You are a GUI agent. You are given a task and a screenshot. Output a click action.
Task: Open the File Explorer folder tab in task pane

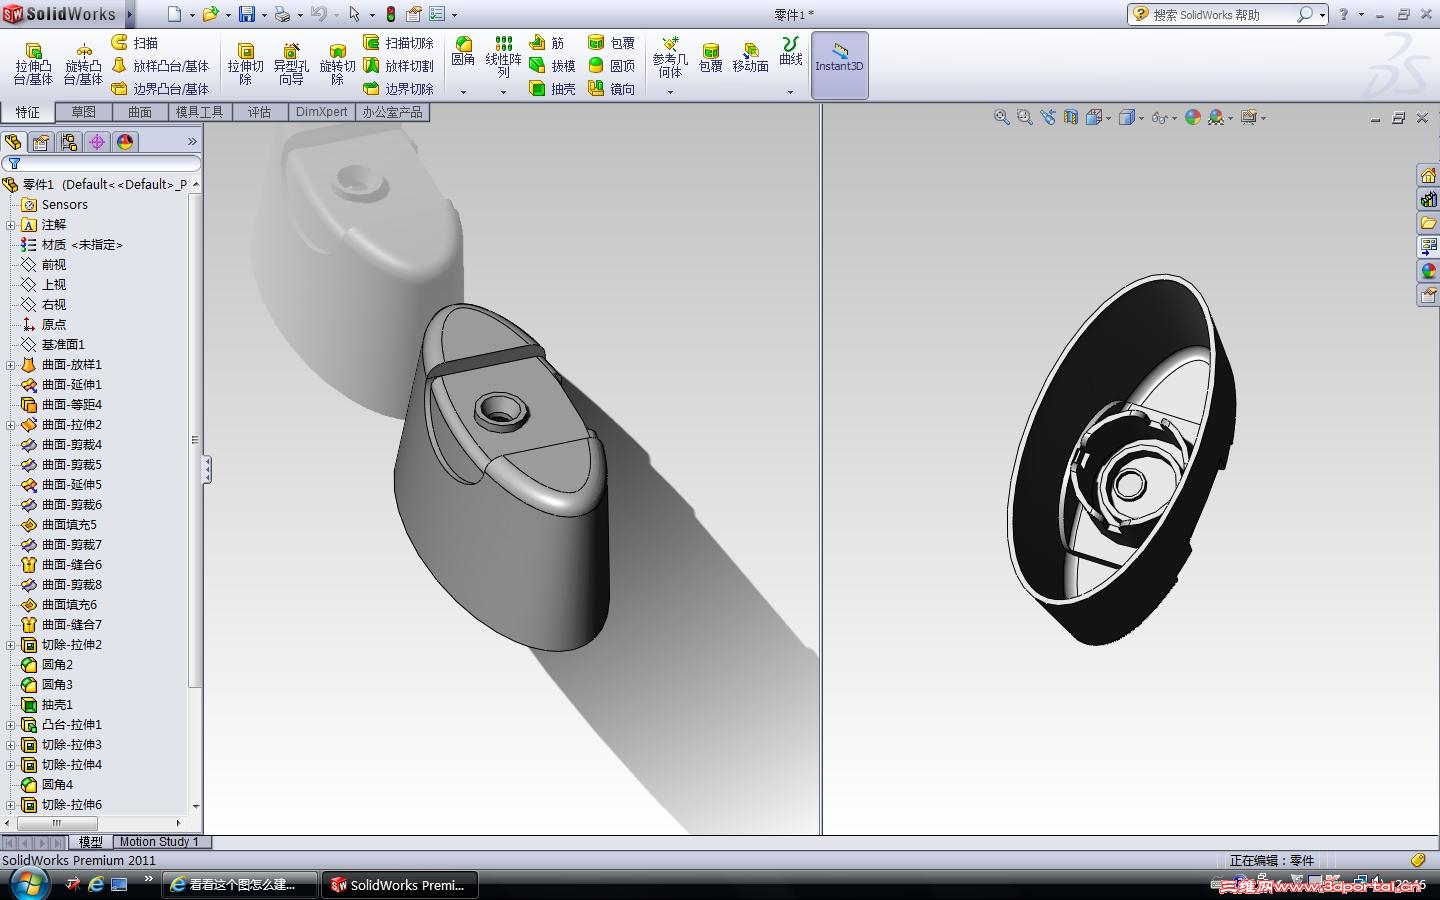click(1428, 223)
